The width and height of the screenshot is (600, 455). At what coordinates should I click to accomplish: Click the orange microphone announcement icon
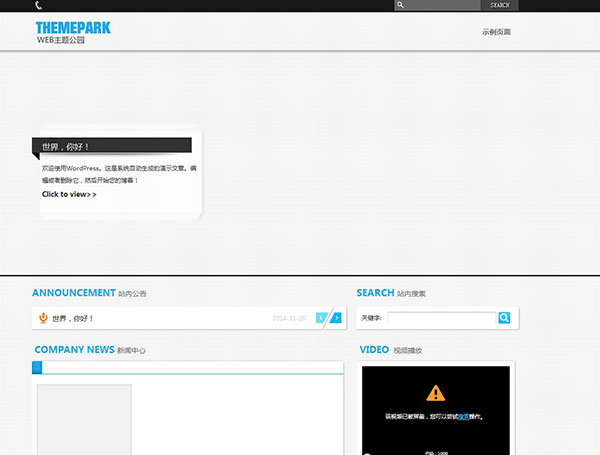coord(43,318)
